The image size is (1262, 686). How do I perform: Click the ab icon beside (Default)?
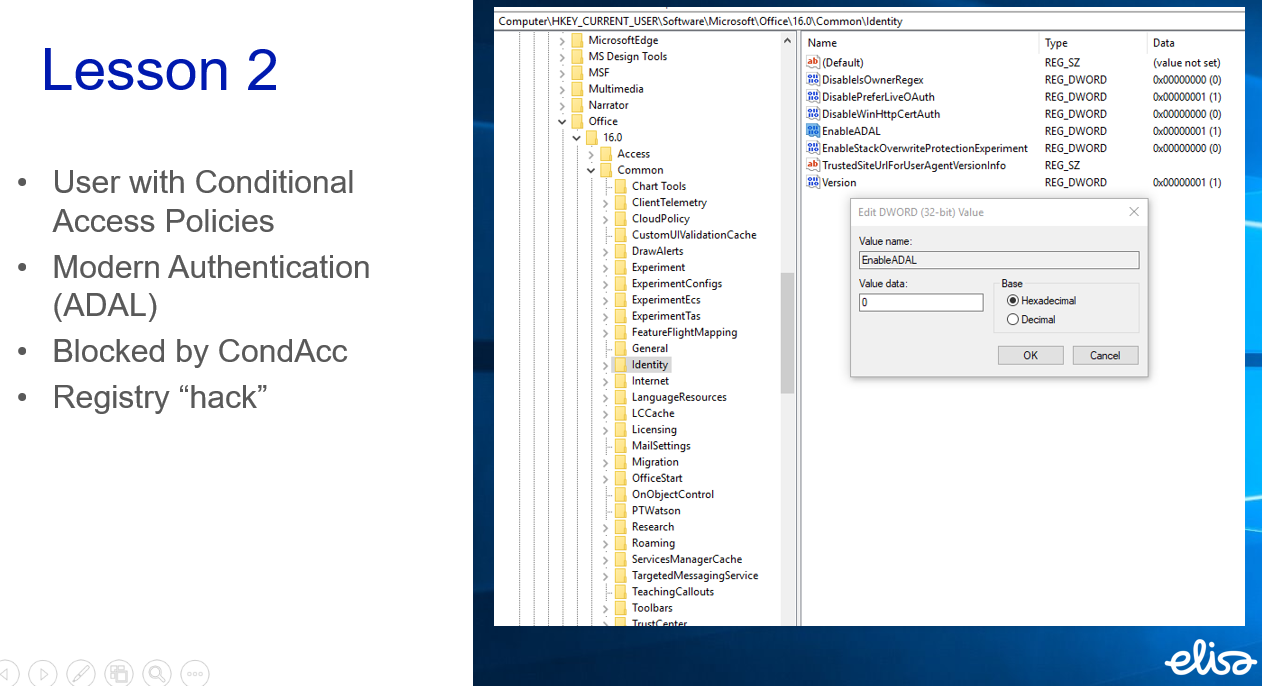tap(813, 62)
